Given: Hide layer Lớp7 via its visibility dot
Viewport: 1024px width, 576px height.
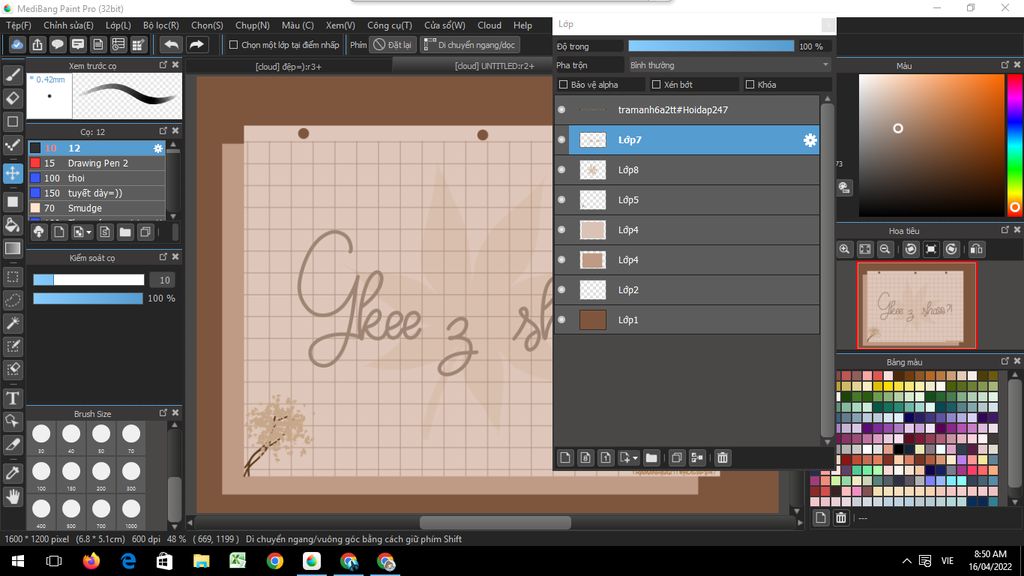Looking at the screenshot, I should [562, 140].
